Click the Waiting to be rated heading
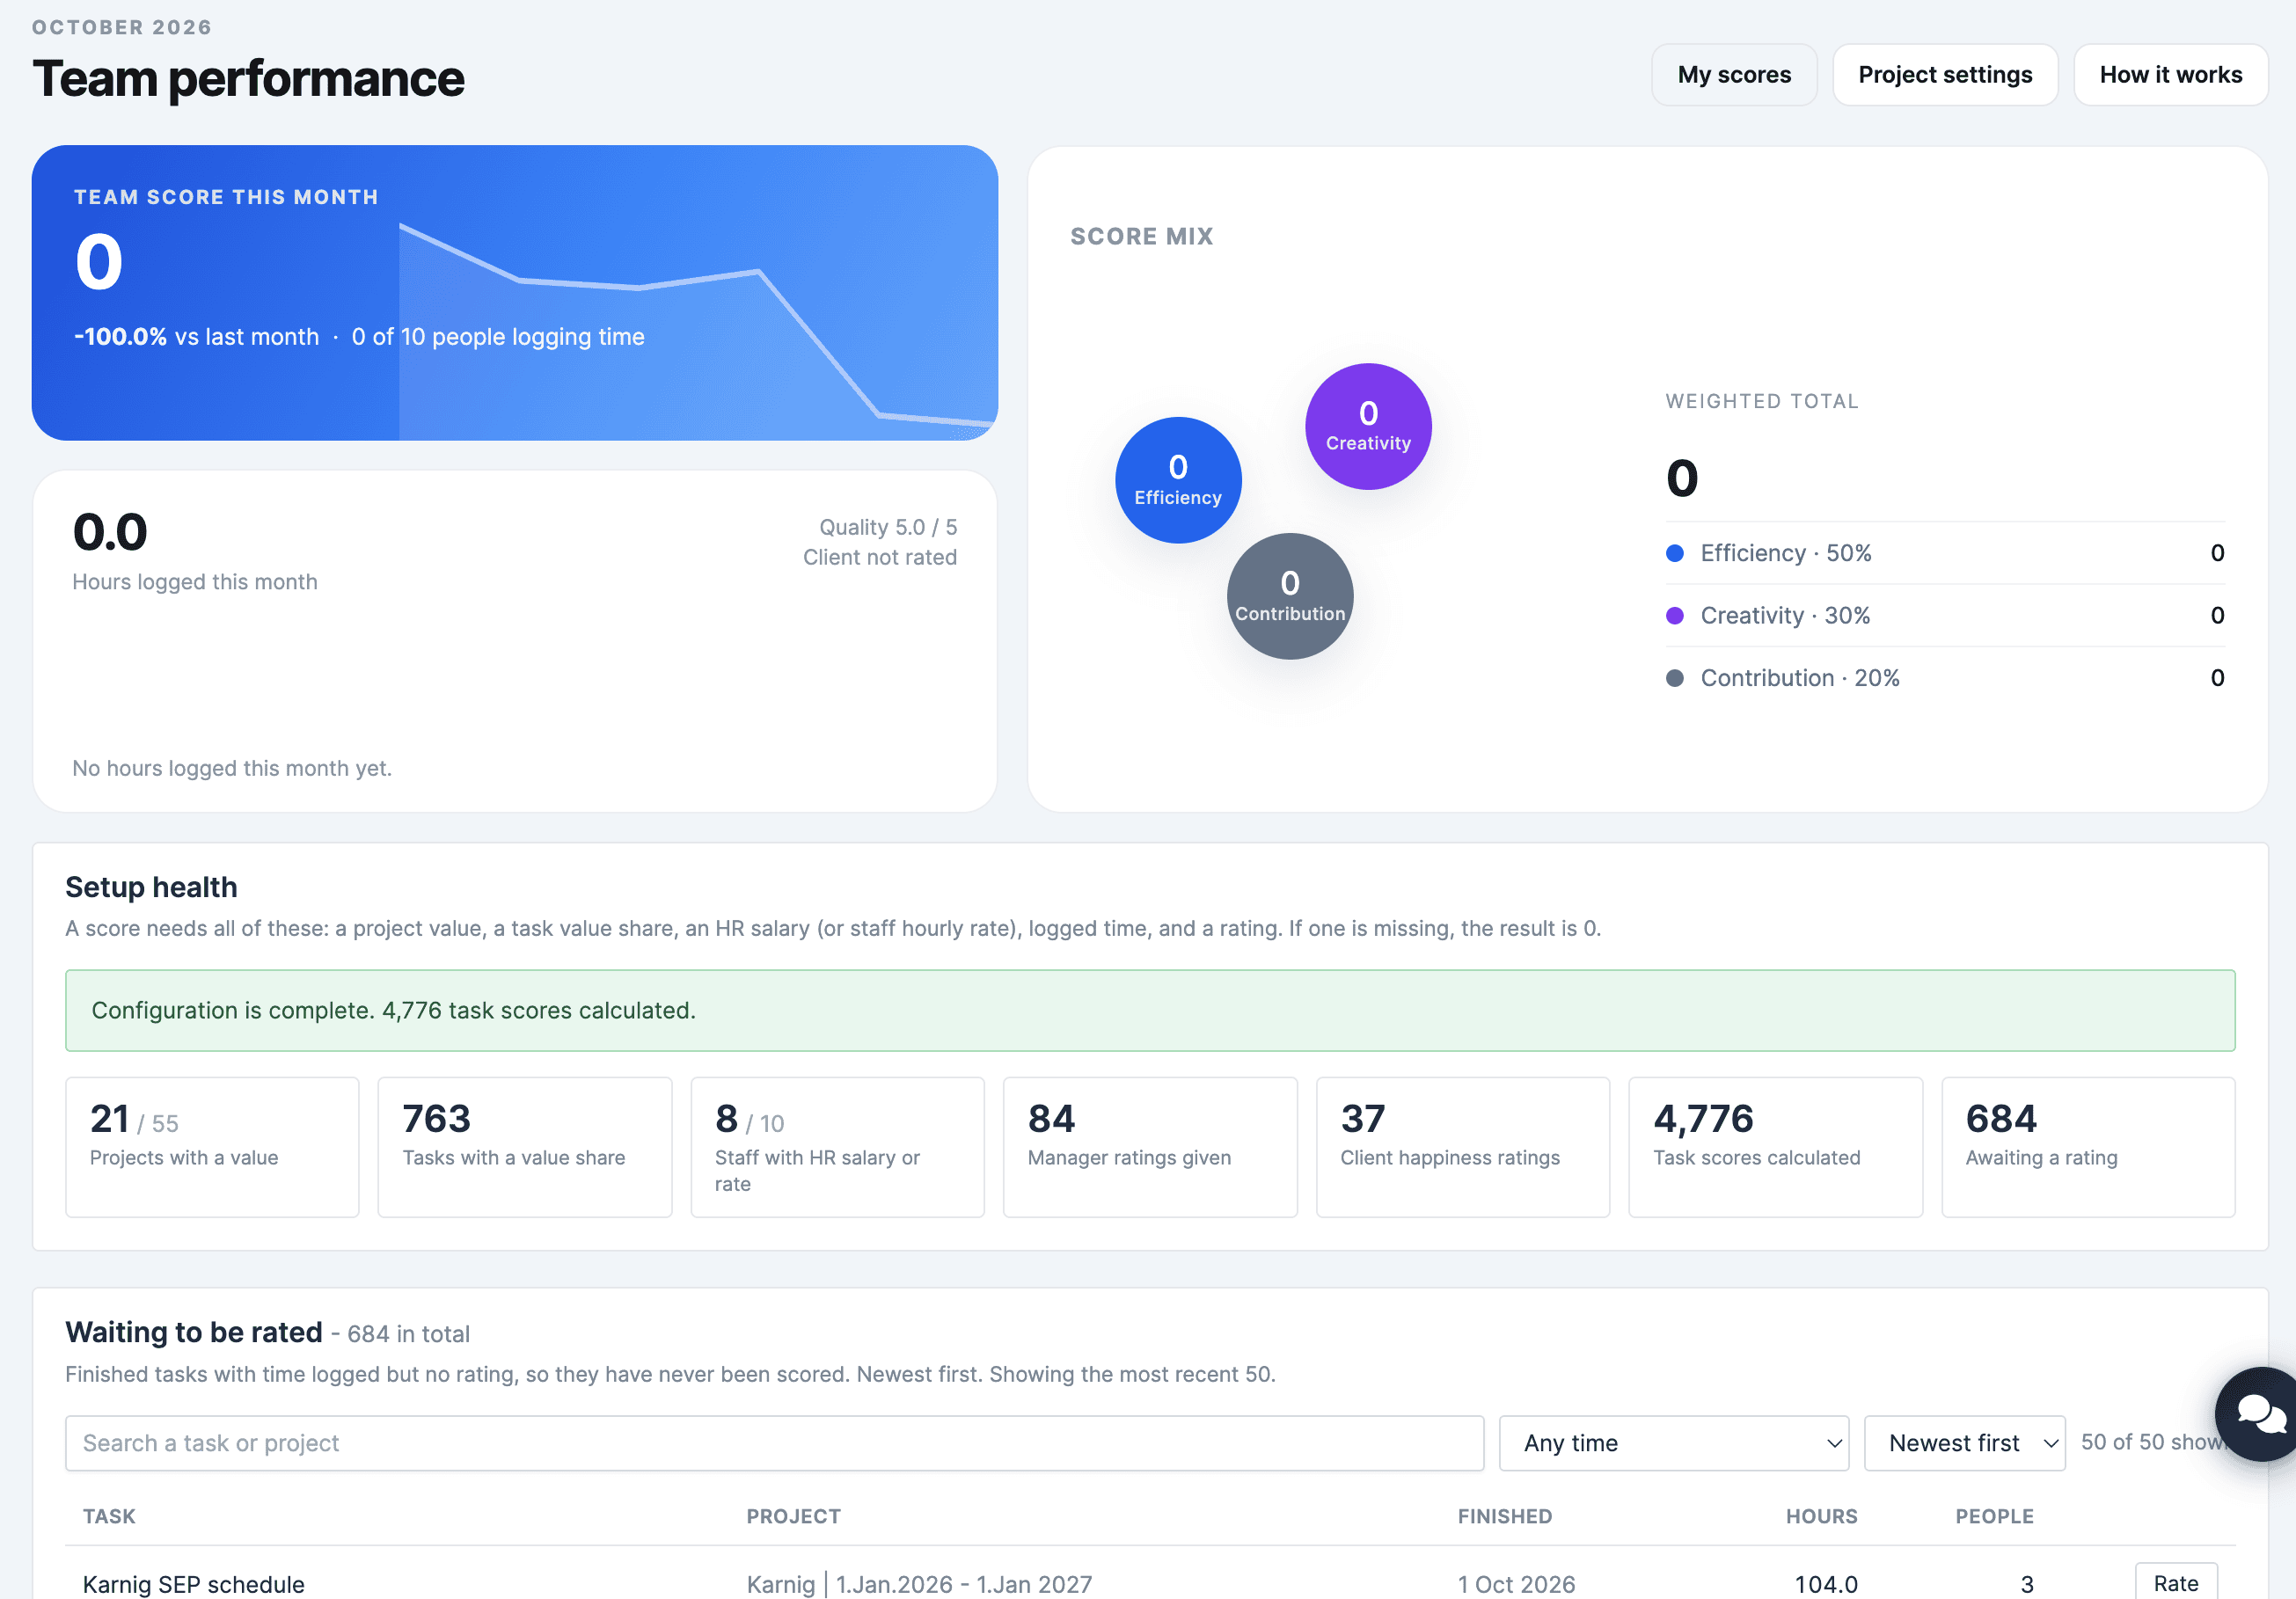 click(194, 1332)
